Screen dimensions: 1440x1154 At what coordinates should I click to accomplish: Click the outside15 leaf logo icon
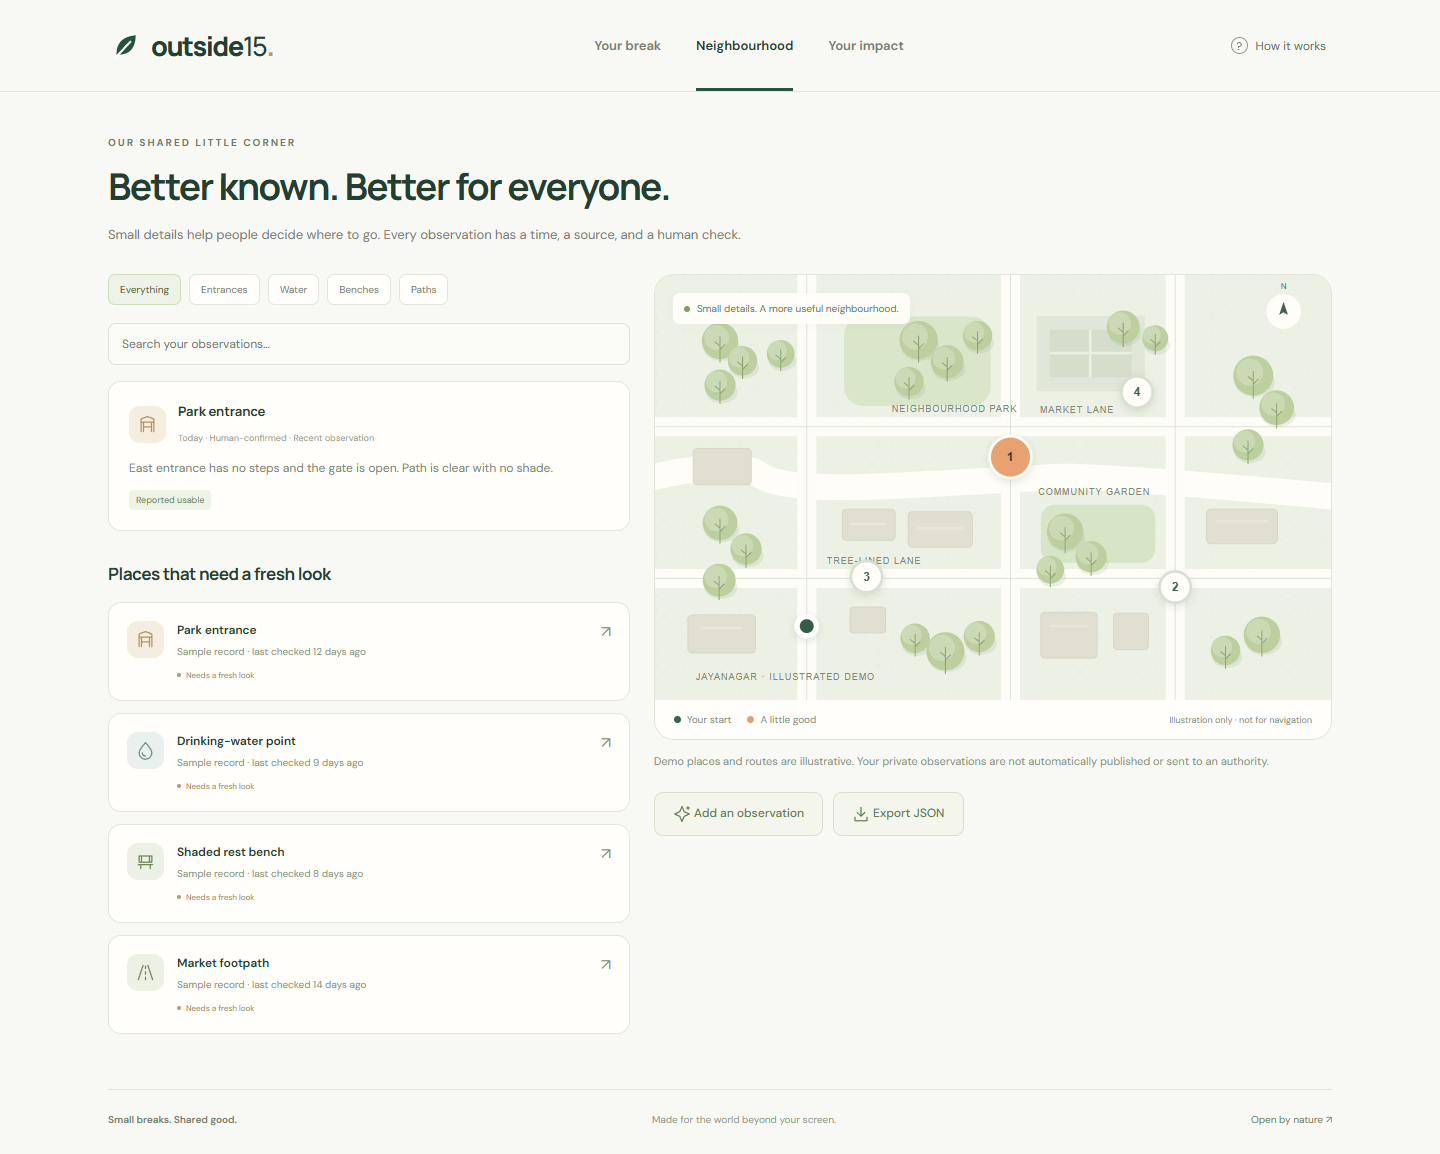(x=126, y=46)
